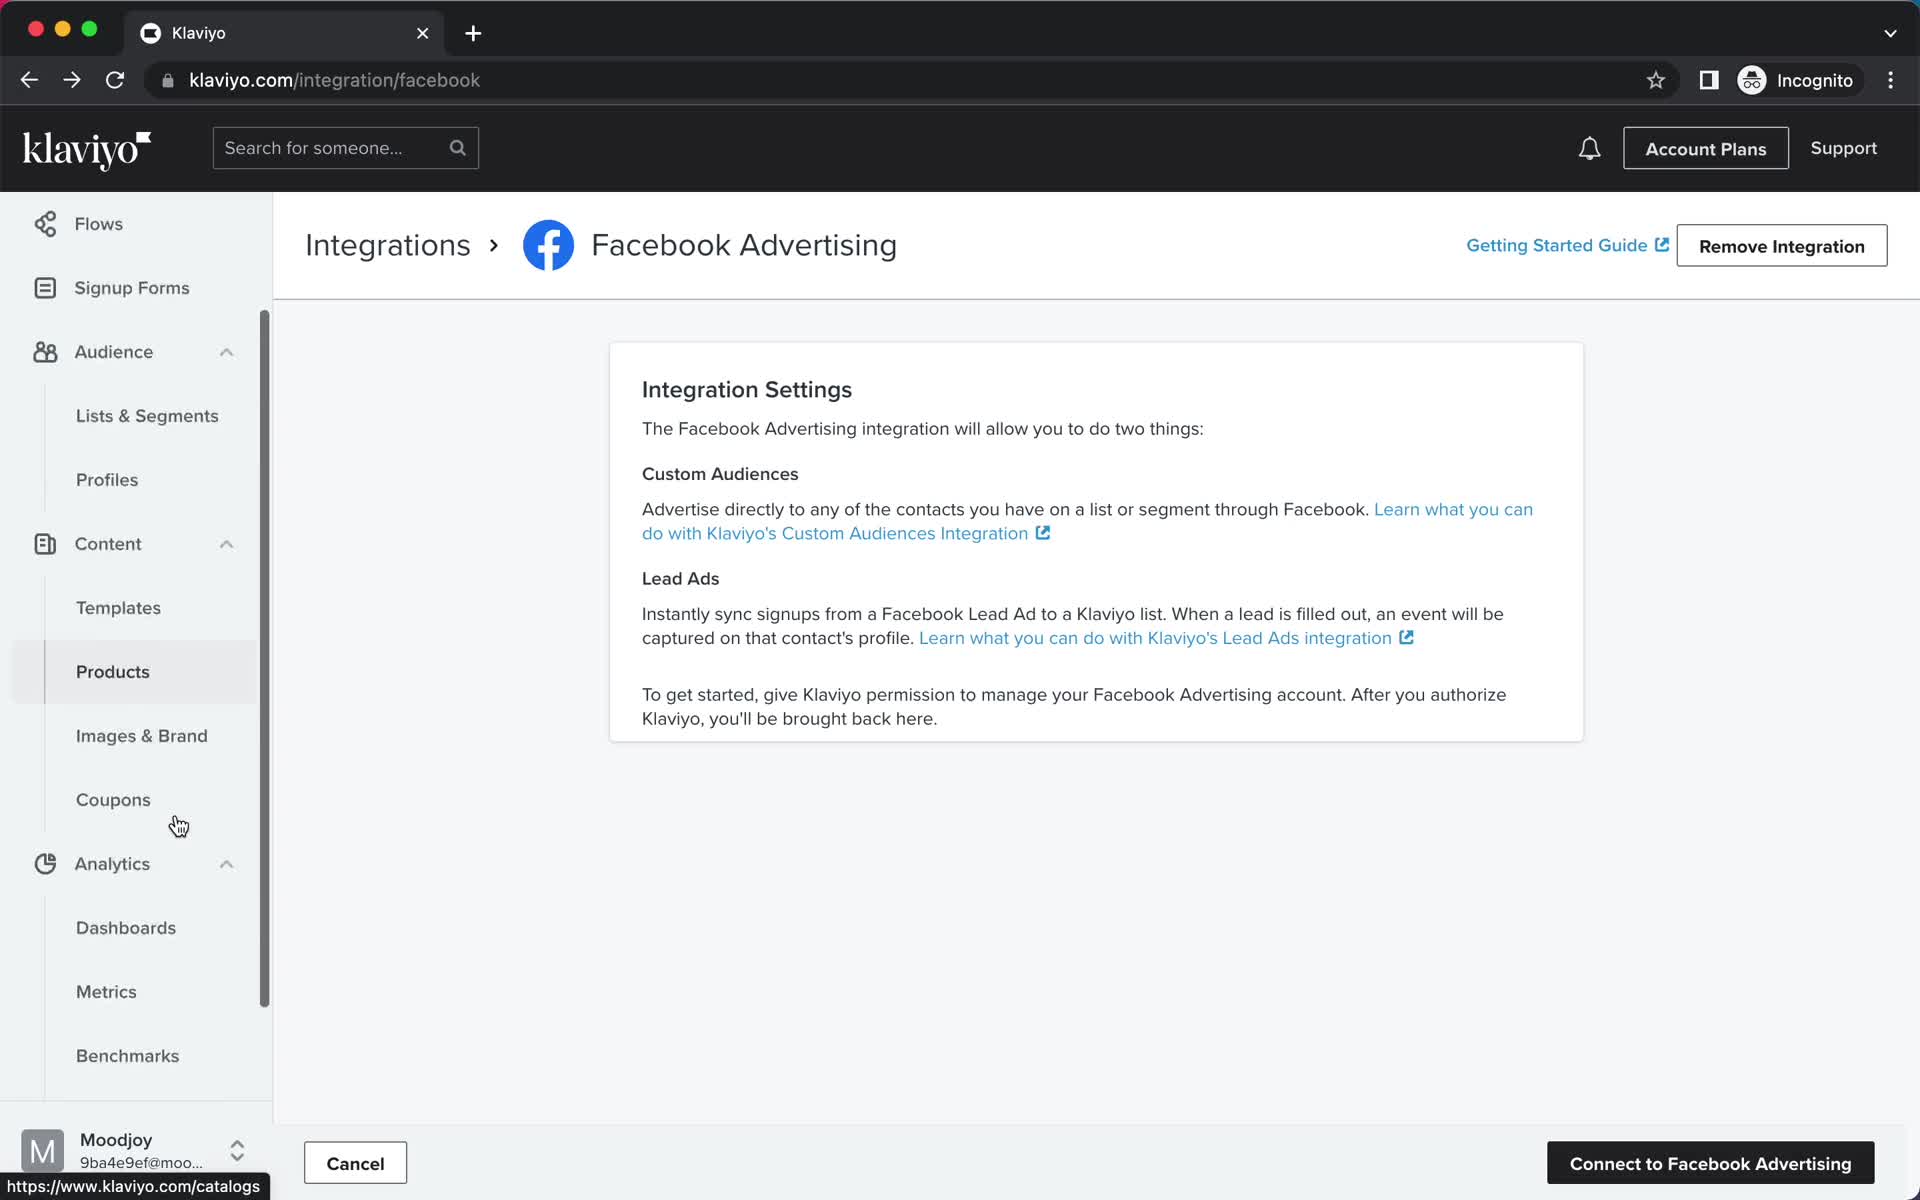The image size is (1920, 1200).
Task: Reload the page
Action: pos(115,80)
